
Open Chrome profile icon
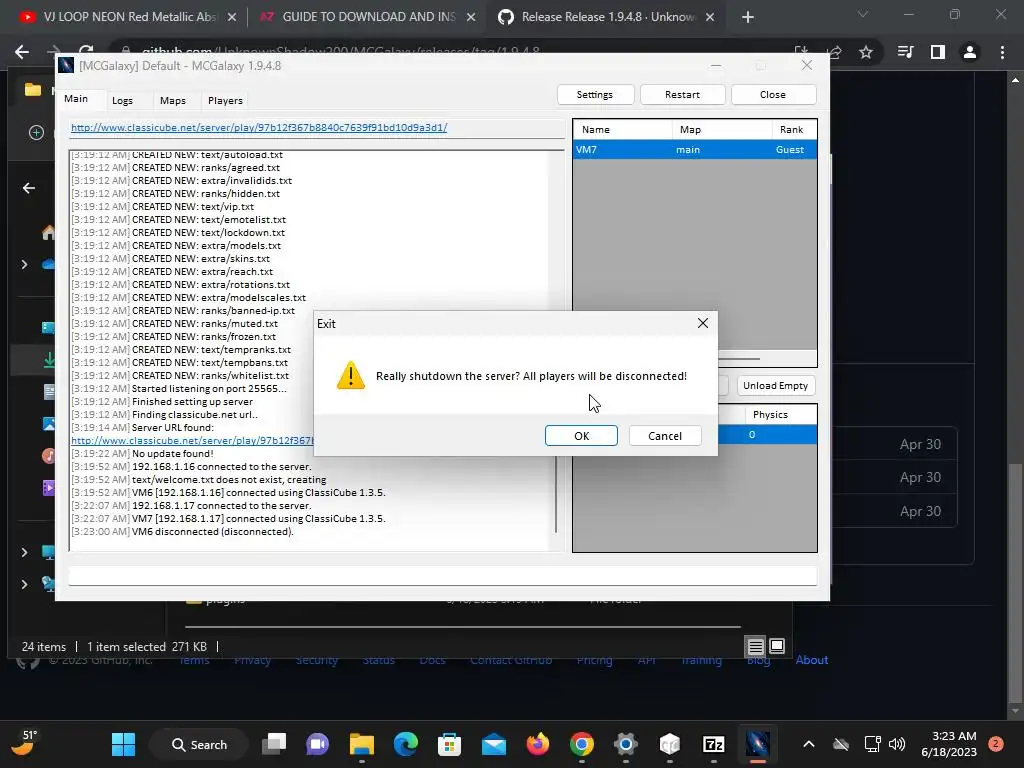(970, 52)
